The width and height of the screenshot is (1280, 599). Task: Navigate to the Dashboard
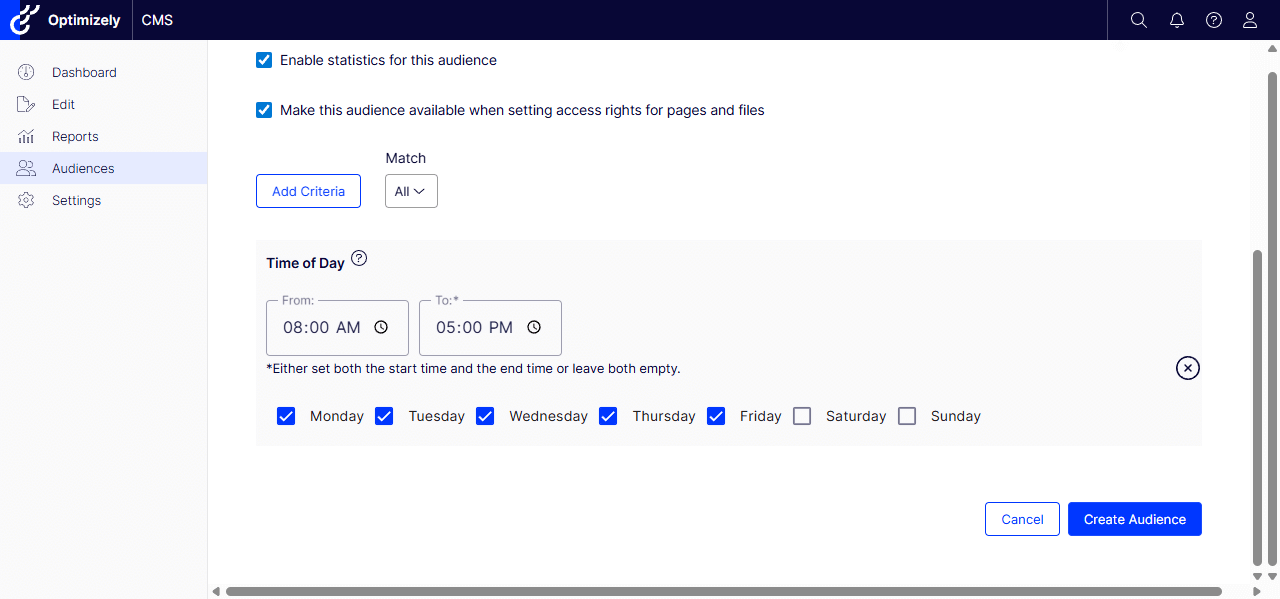point(84,72)
